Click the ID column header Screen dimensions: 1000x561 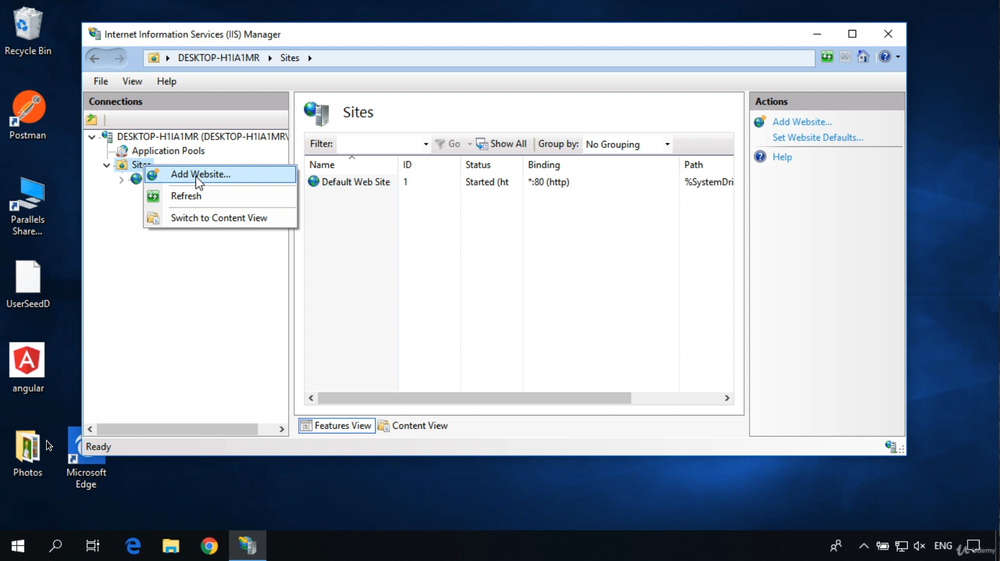pyautogui.click(x=429, y=164)
